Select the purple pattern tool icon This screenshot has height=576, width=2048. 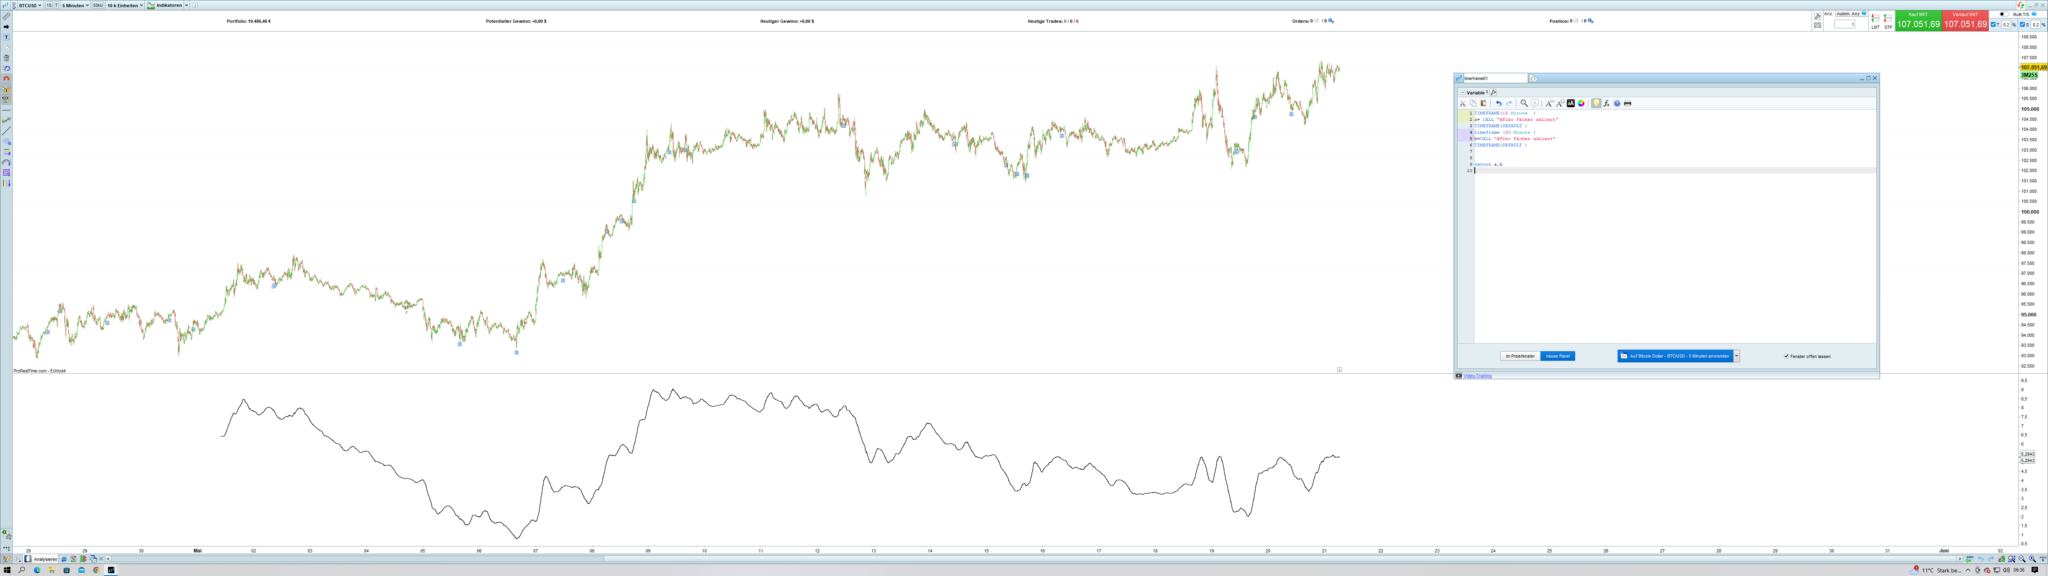(x=6, y=173)
